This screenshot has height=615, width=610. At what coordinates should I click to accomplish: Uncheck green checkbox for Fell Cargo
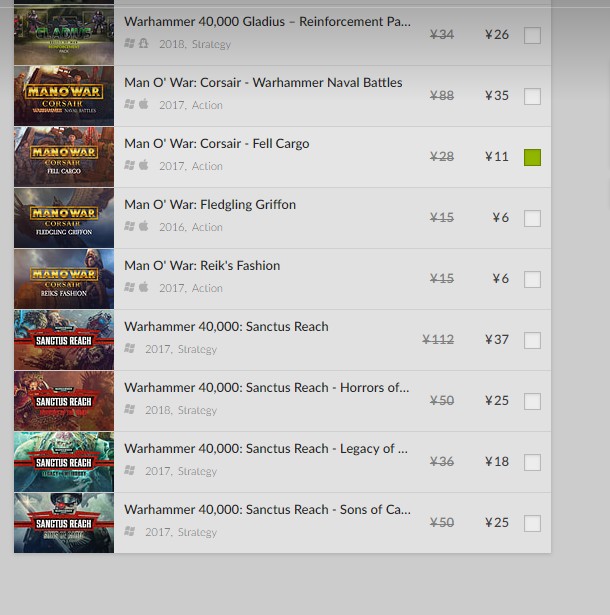point(532,157)
